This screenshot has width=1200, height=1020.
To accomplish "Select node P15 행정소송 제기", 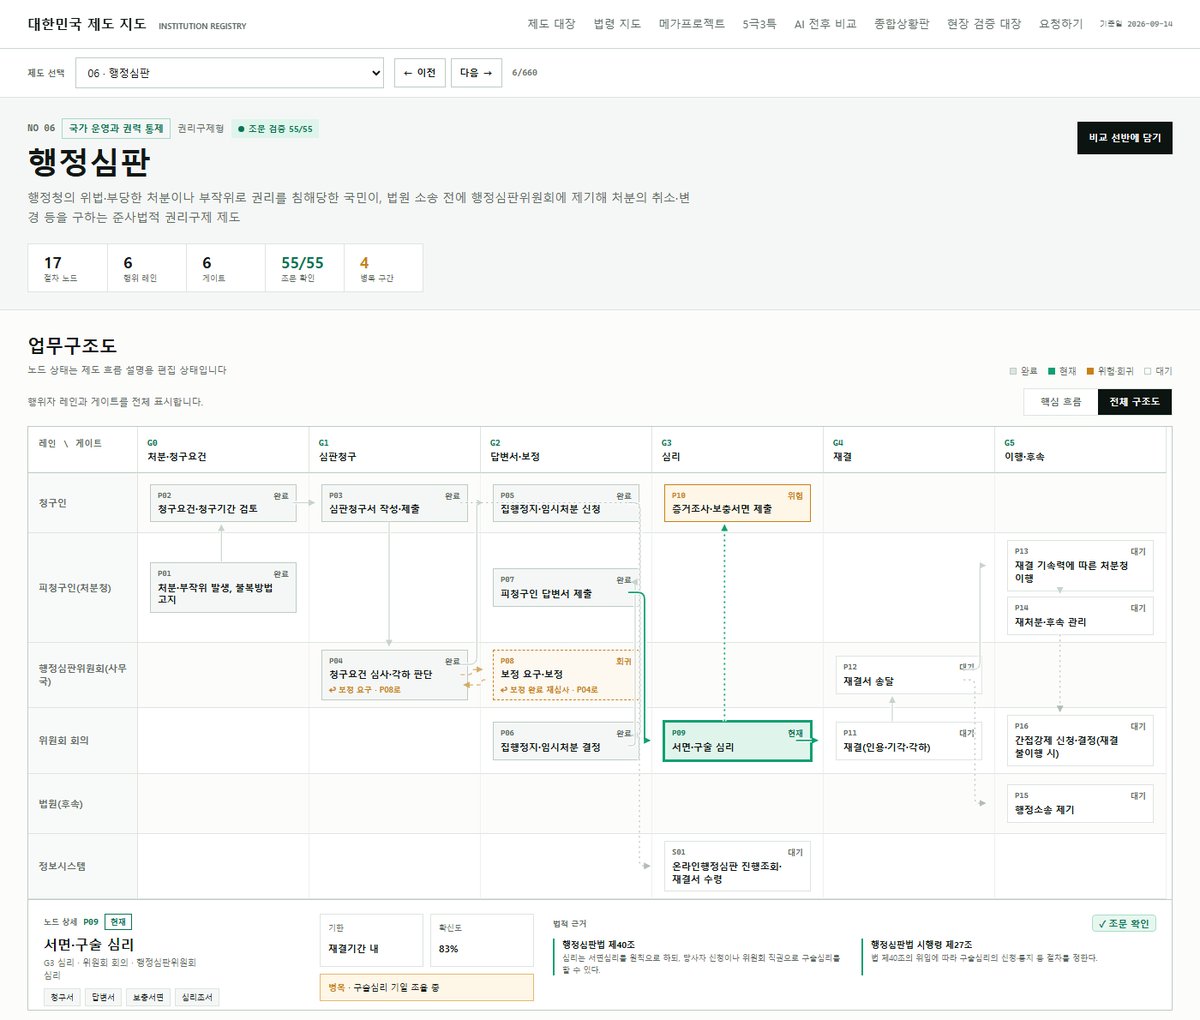I will pos(1080,804).
